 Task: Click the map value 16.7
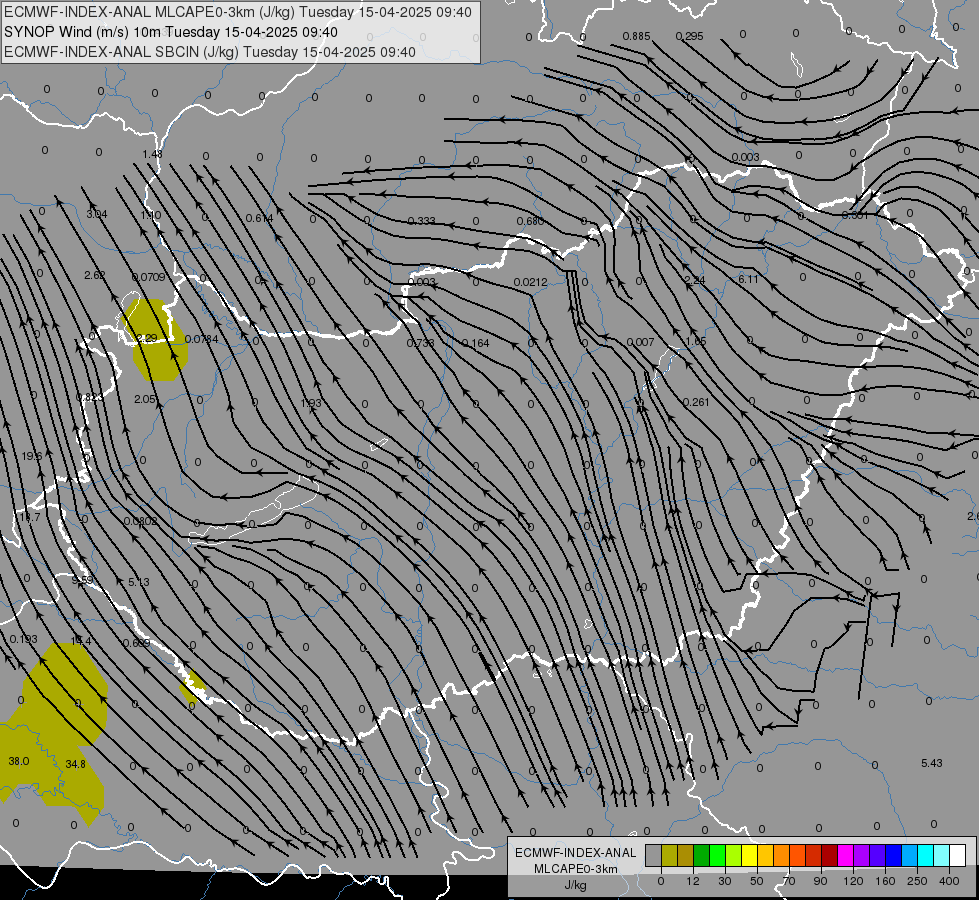coord(29,517)
